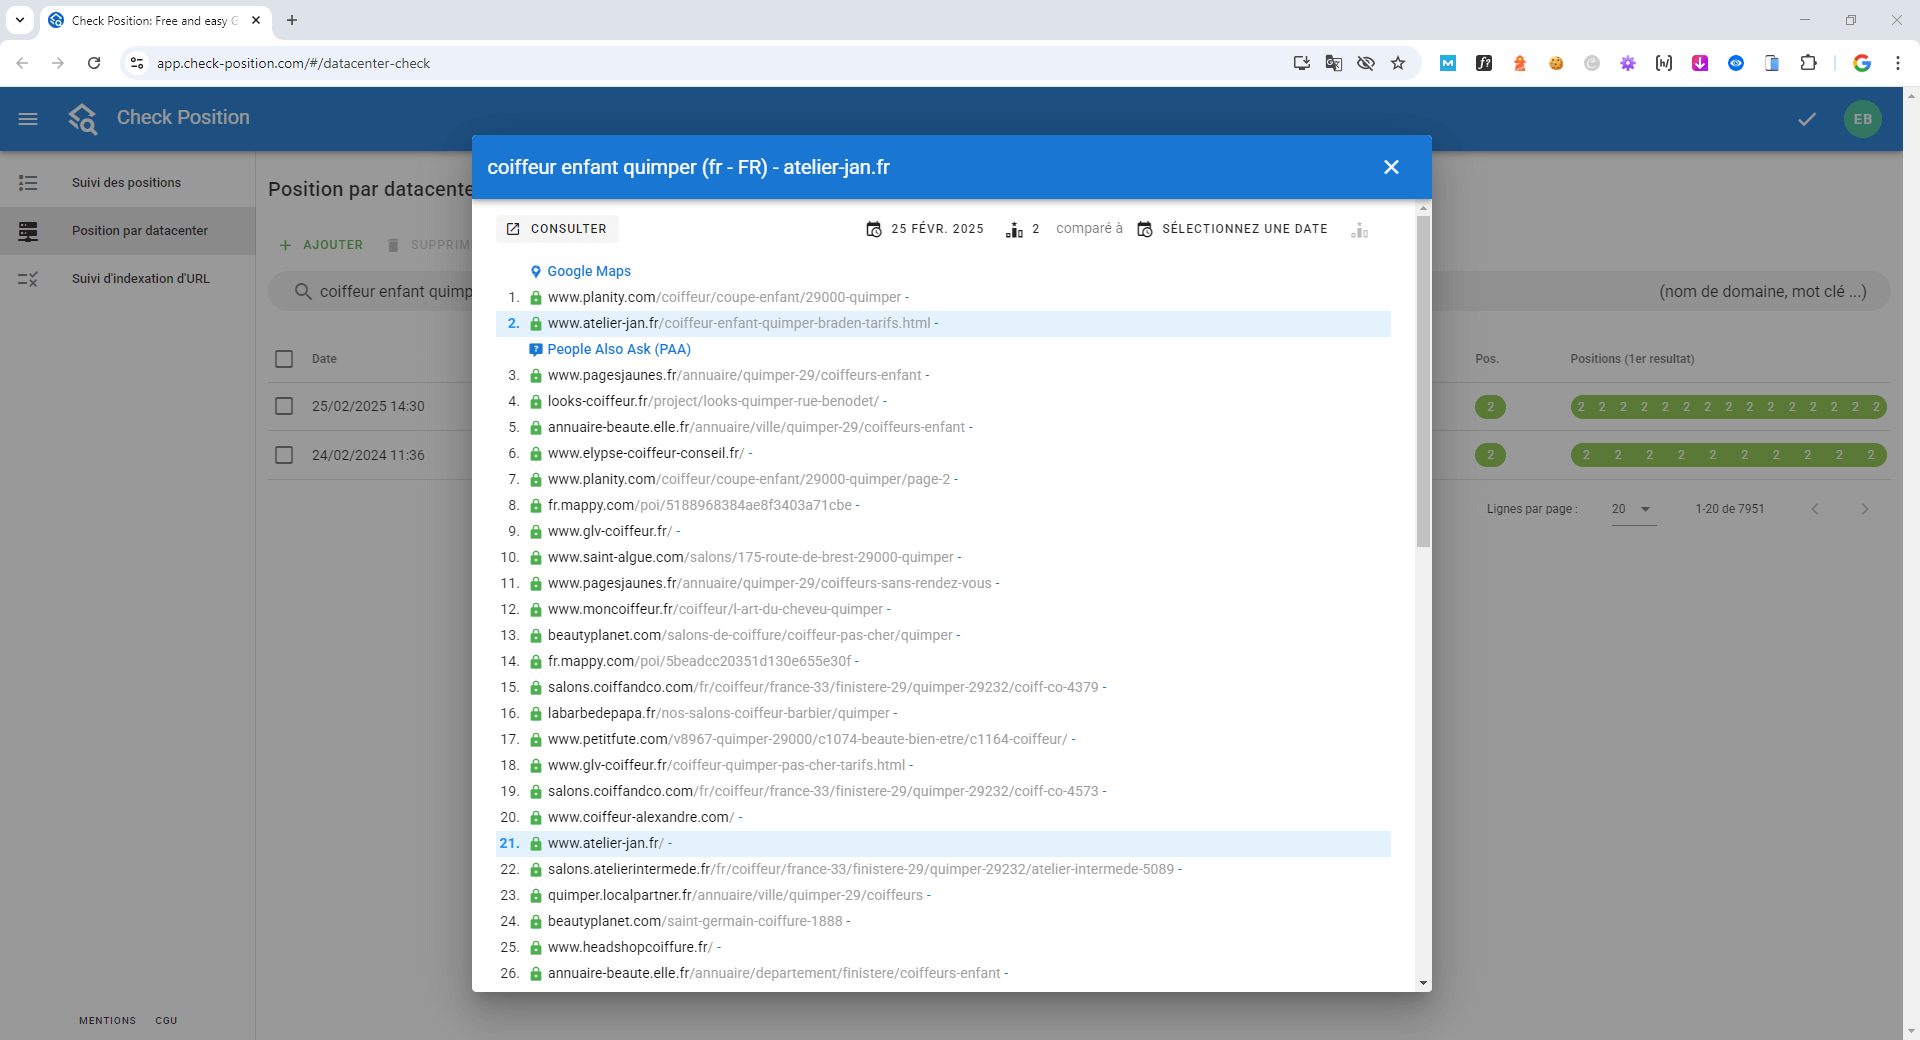This screenshot has width=1920, height=1040.
Task: Click the greyed comparison chart icon
Action: (x=1359, y=230)
